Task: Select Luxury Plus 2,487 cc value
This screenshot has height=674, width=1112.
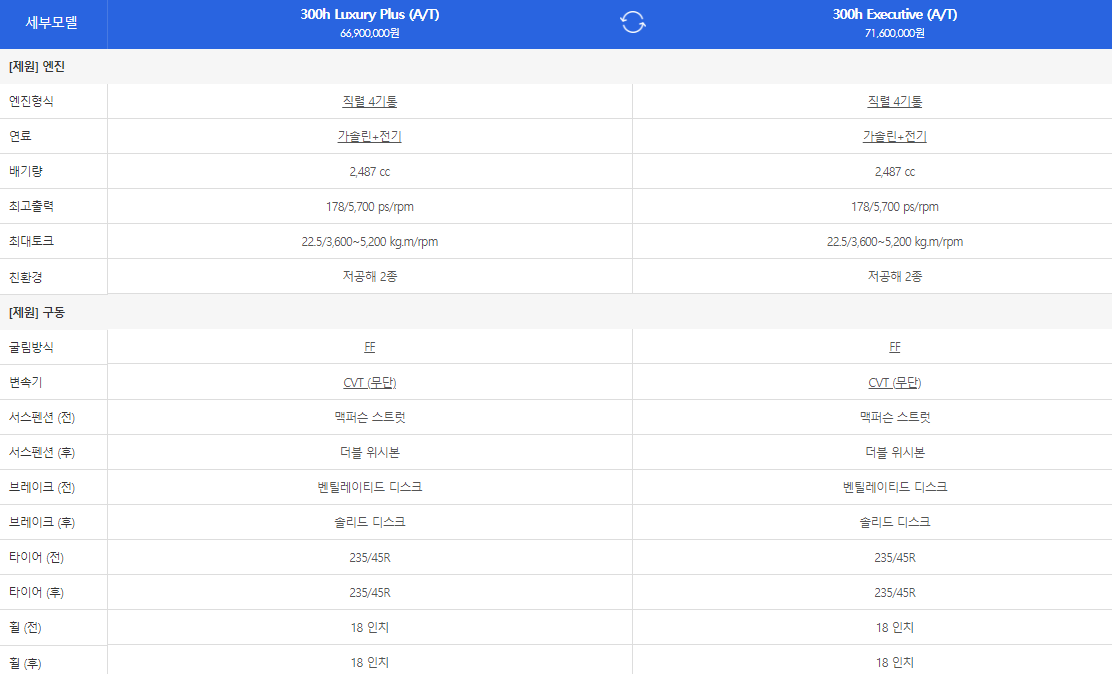Action: point(369,172)
